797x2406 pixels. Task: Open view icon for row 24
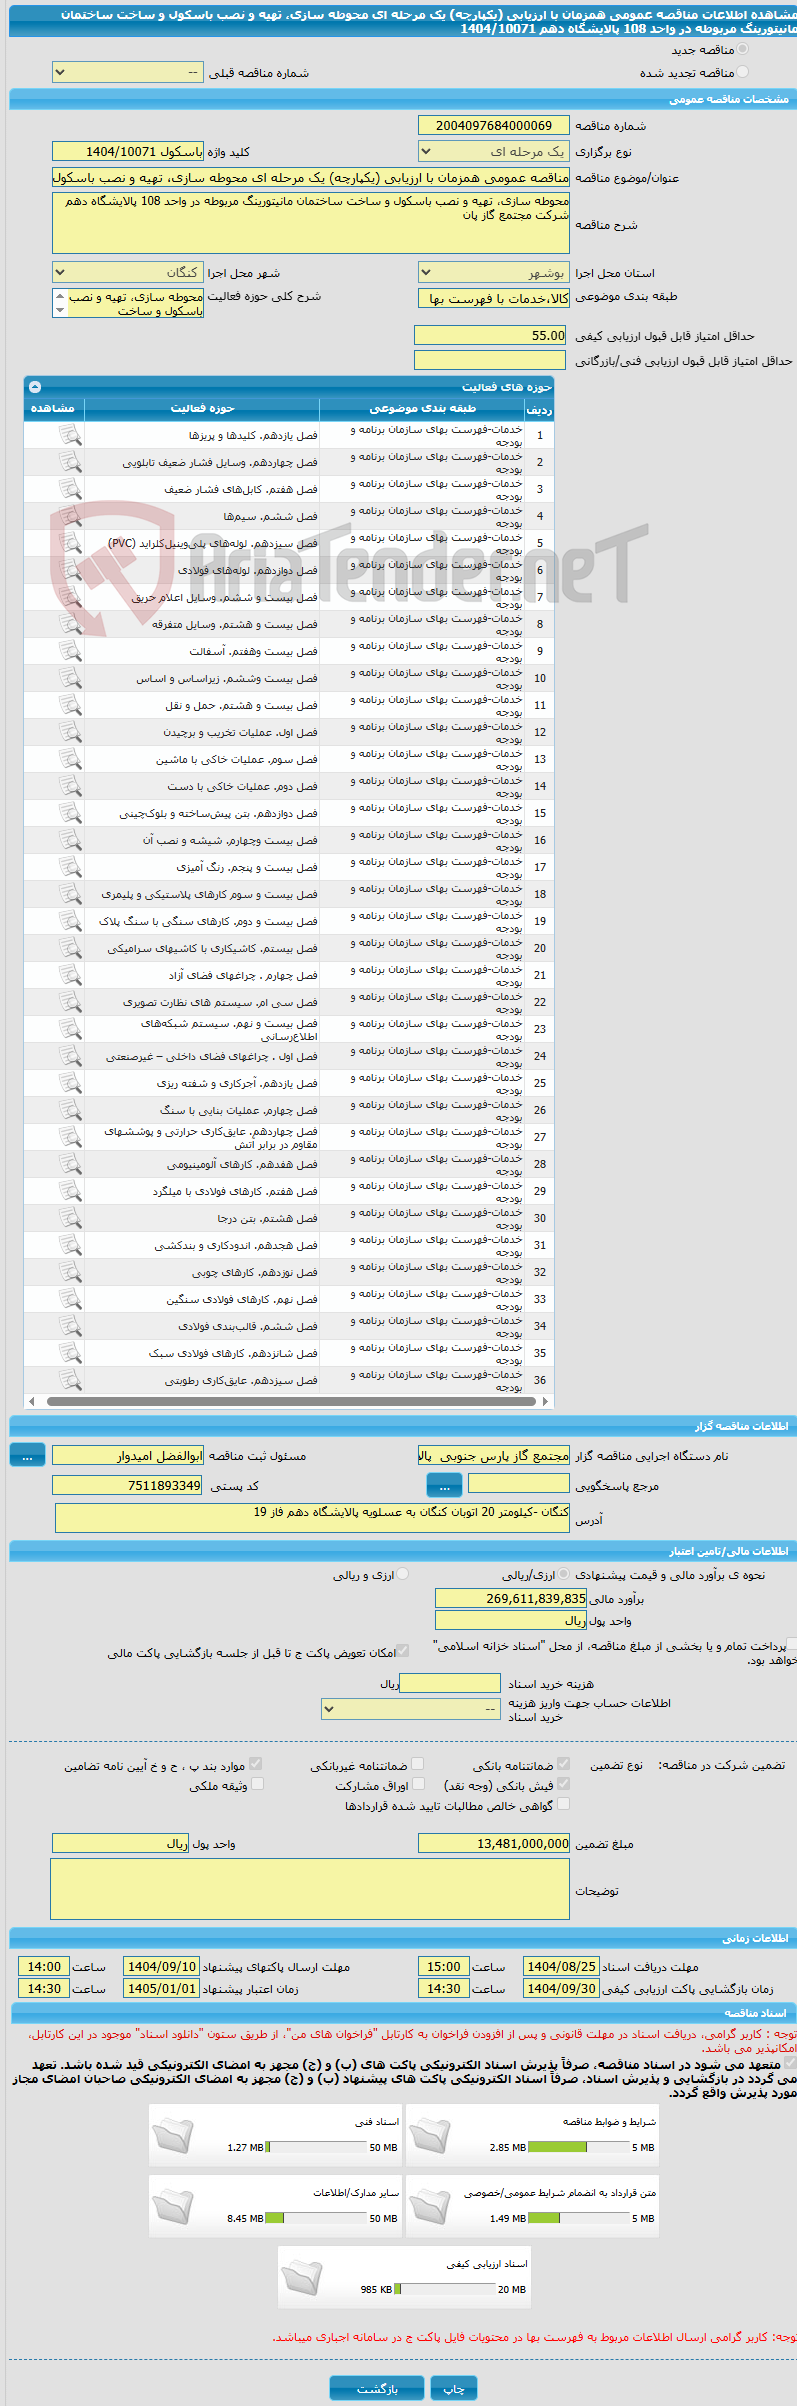(x=69, y=1056)
